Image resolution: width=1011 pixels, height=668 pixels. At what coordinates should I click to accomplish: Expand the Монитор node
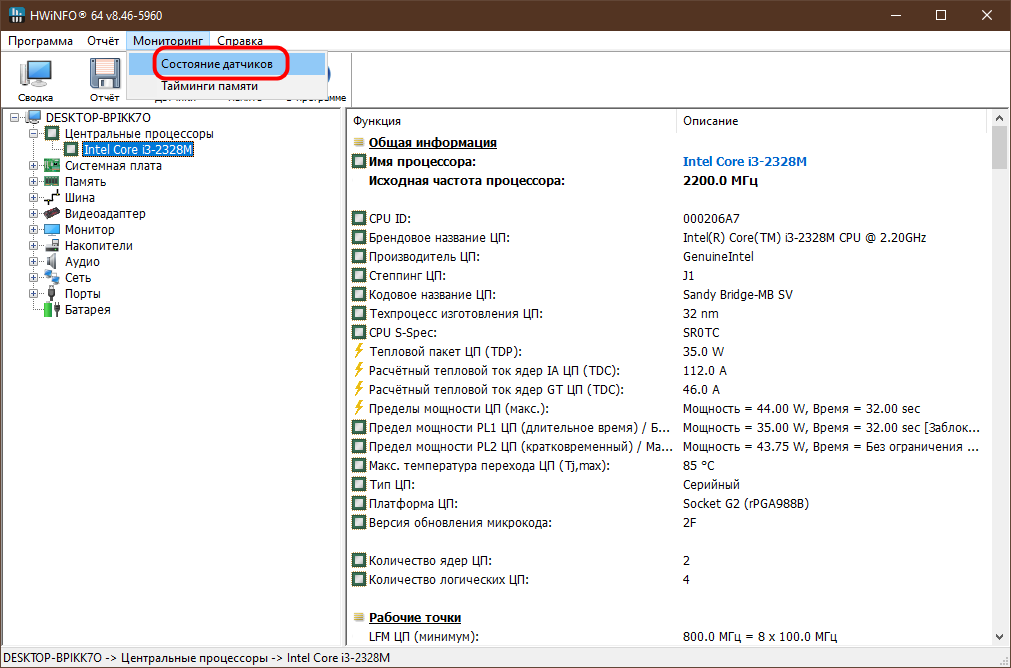point(34,230)
